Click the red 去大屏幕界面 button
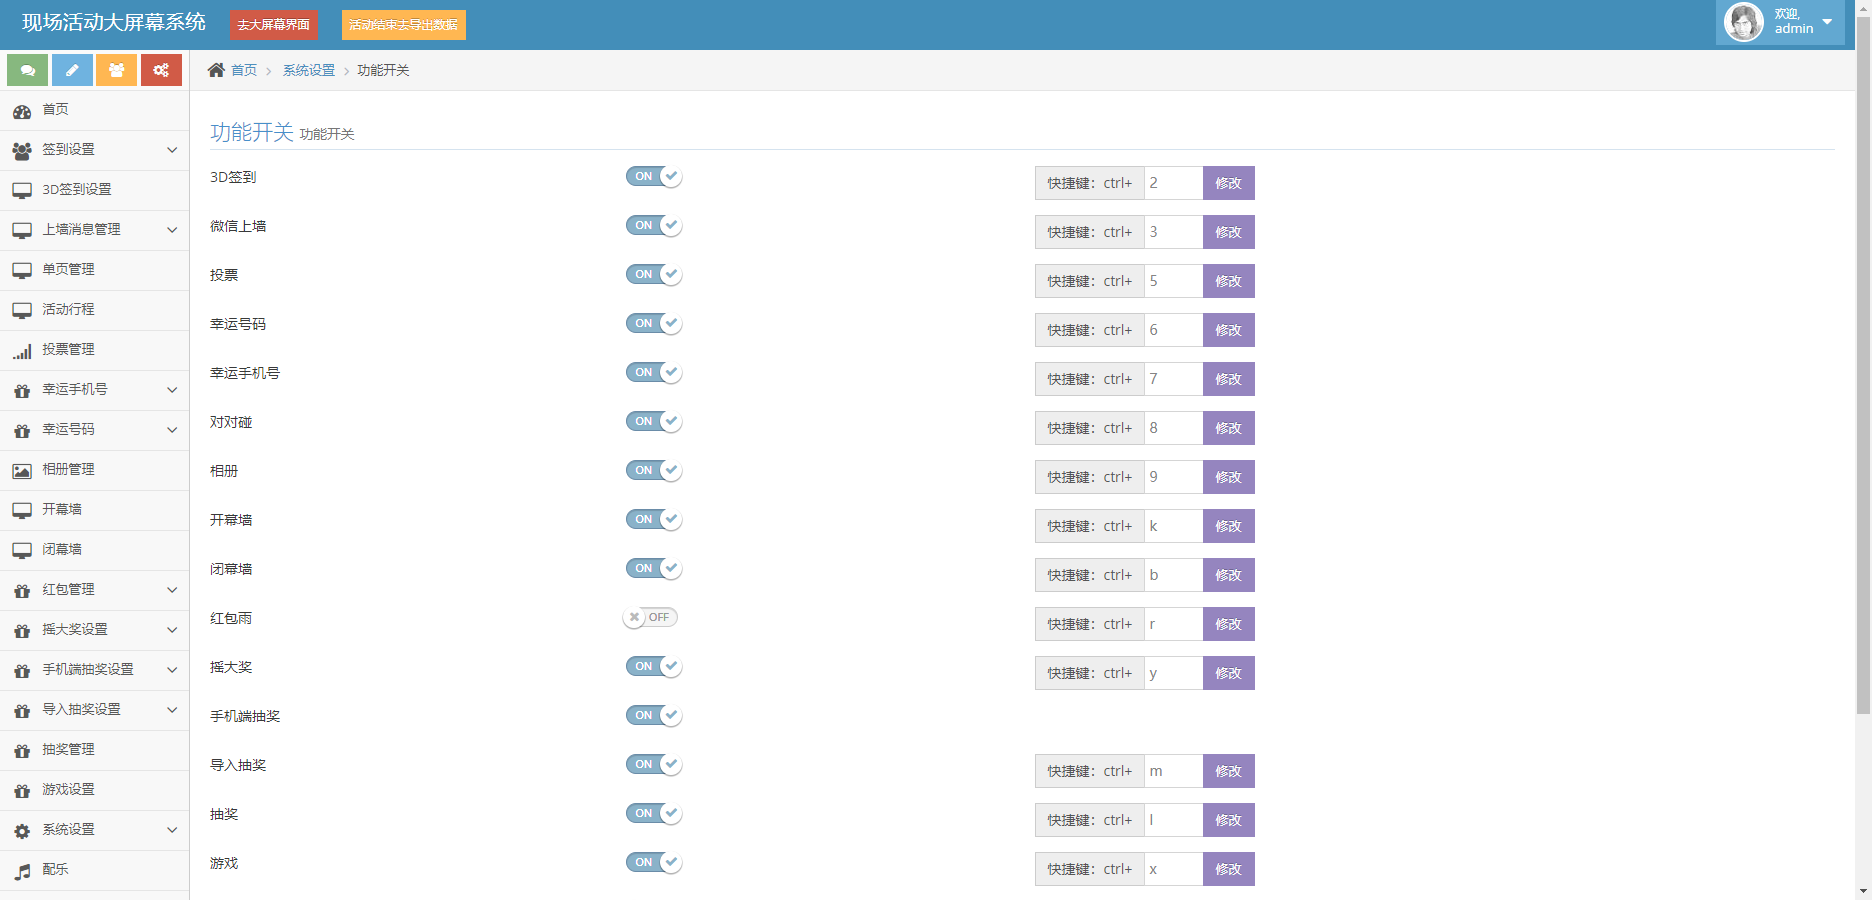This screenshot has height=900, width=1872. (273, 25)
